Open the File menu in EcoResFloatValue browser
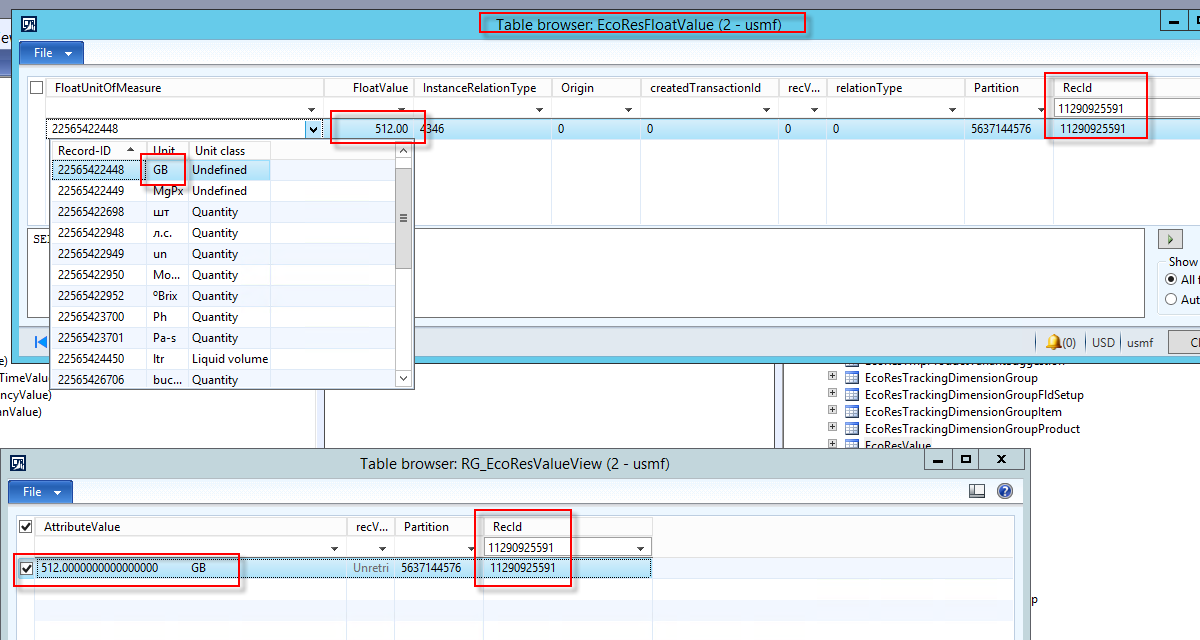 [52, 53]
